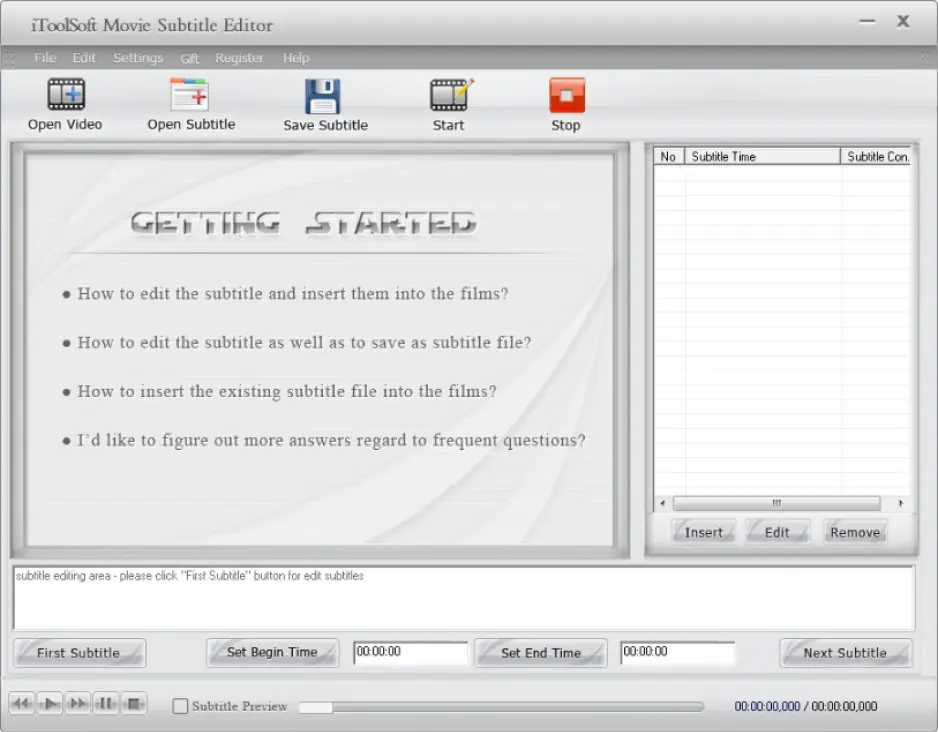Open the Edit menu
The height and width of the screenshot is (732, 938).
click(84, 57)
